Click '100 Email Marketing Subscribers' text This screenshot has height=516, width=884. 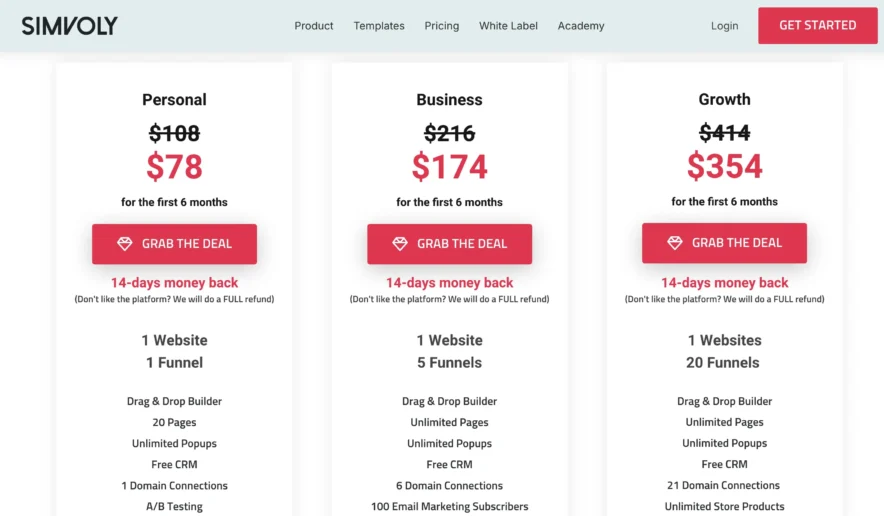(449, 506)
